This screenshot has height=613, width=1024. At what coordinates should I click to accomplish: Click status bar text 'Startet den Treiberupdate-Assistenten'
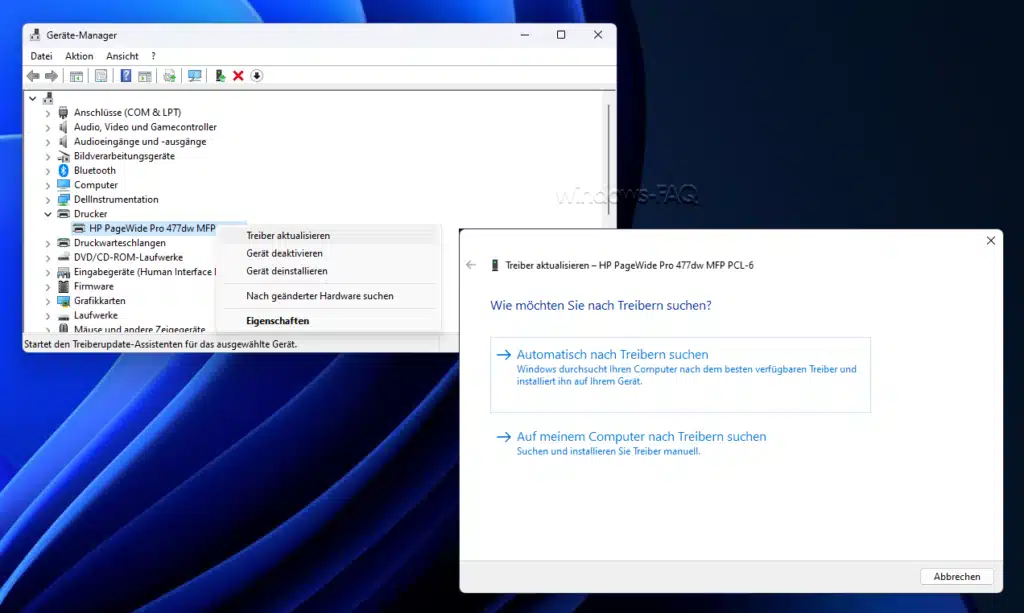coord(160,344)
